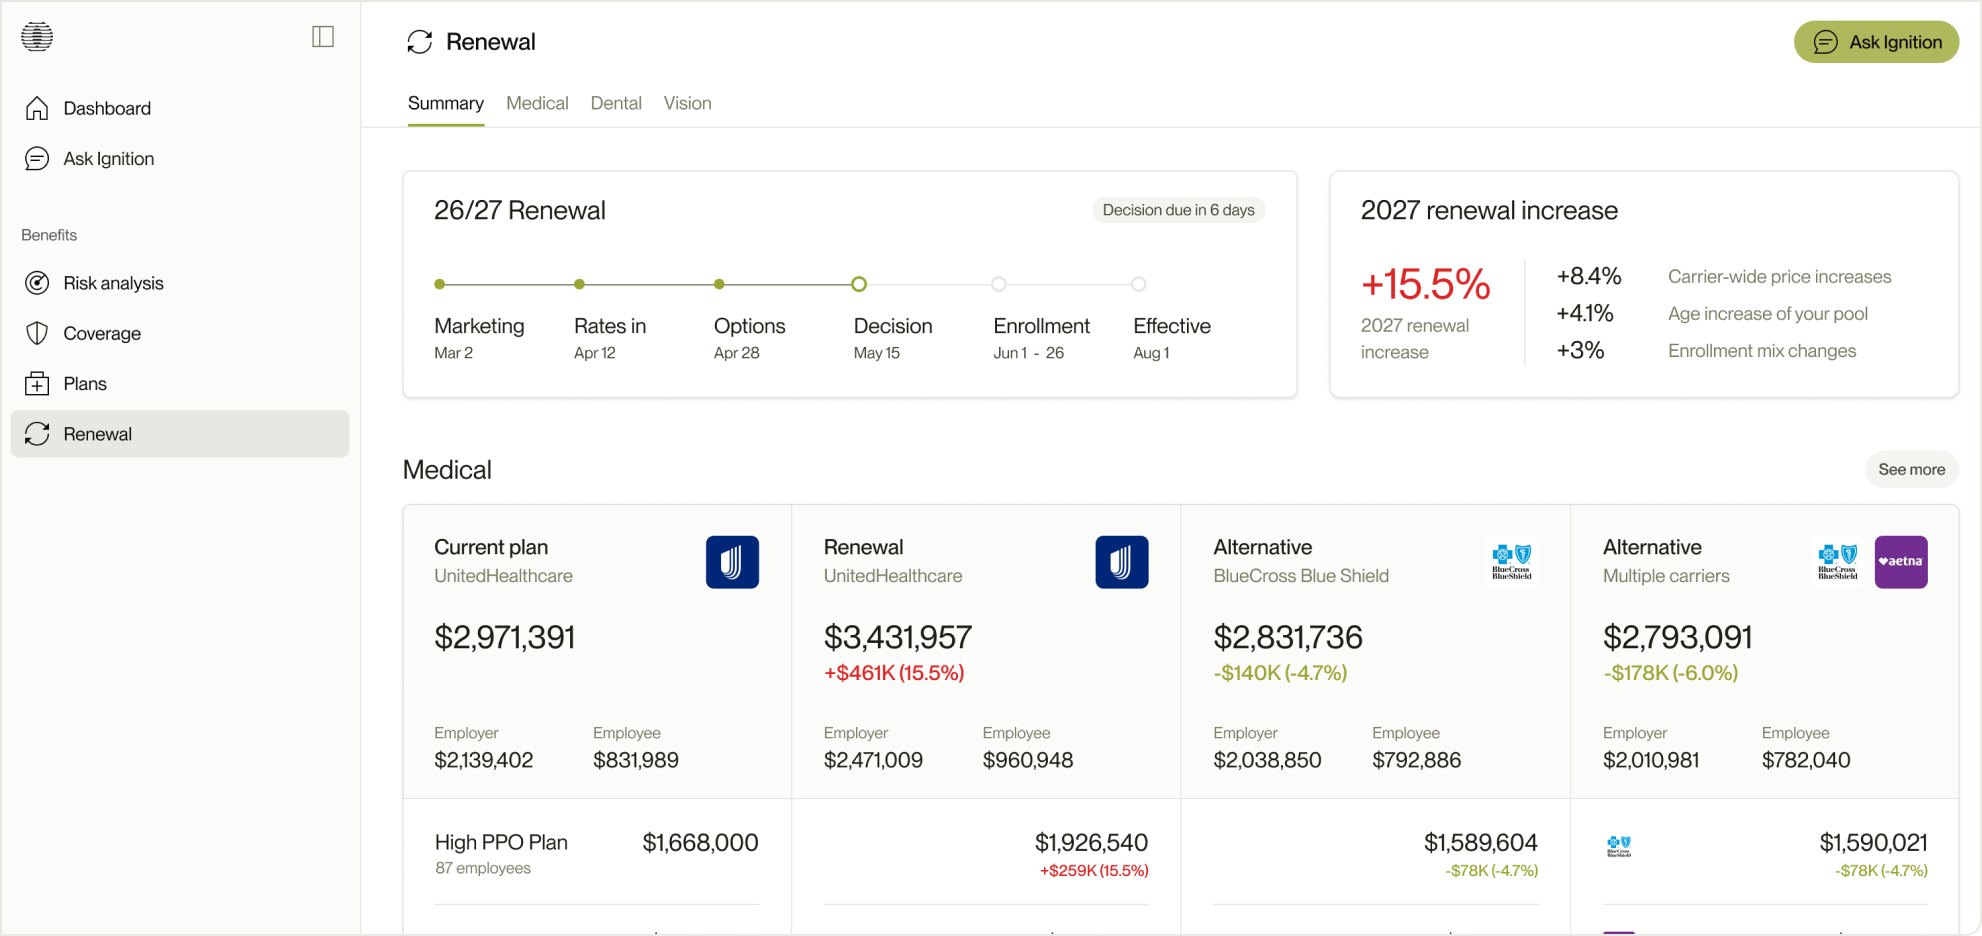
Task: Click the $3,431,957 renewal total
Action: (898, 637)
